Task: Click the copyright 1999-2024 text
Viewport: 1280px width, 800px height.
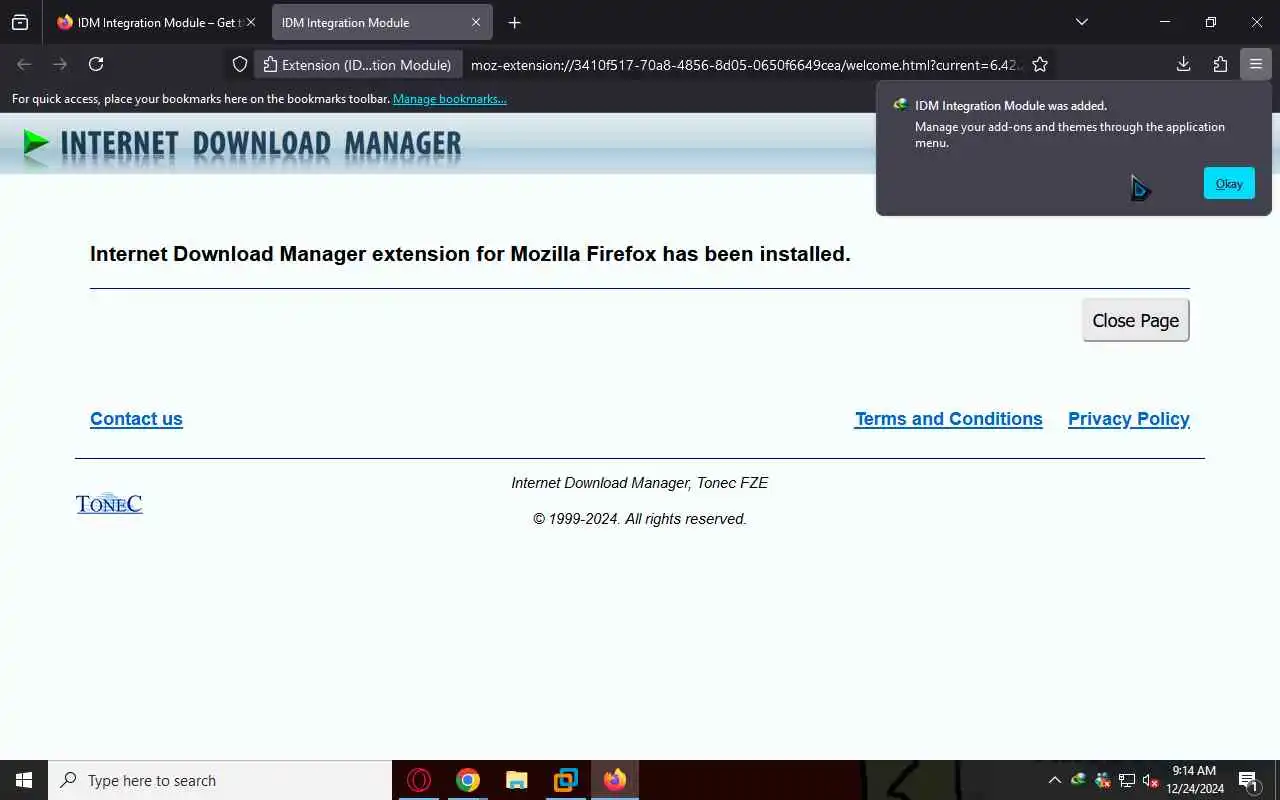Action: click(x=640, y=519)
